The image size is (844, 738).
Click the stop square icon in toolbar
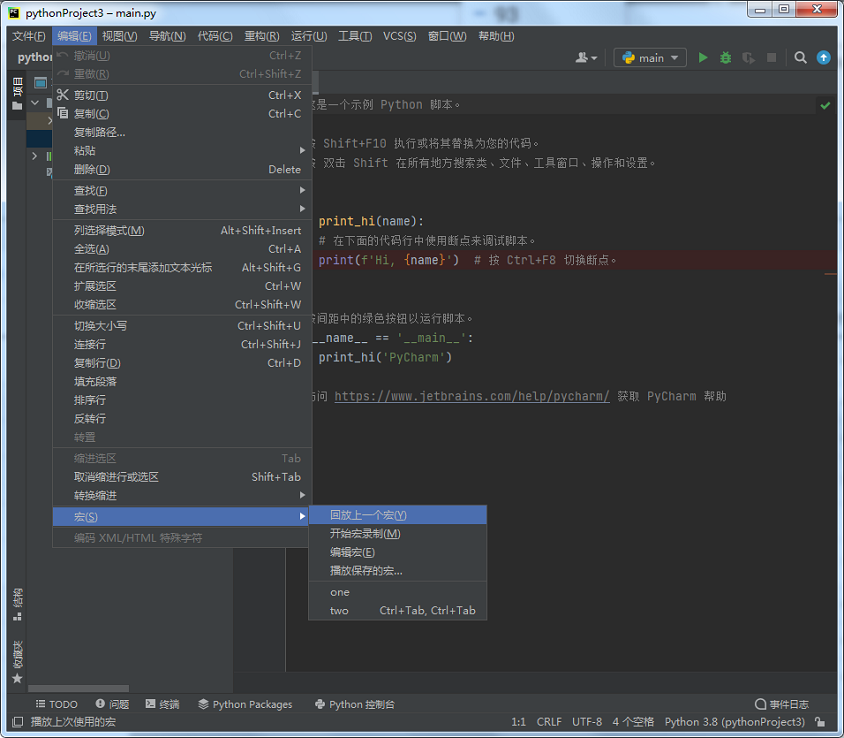[771, 58]
